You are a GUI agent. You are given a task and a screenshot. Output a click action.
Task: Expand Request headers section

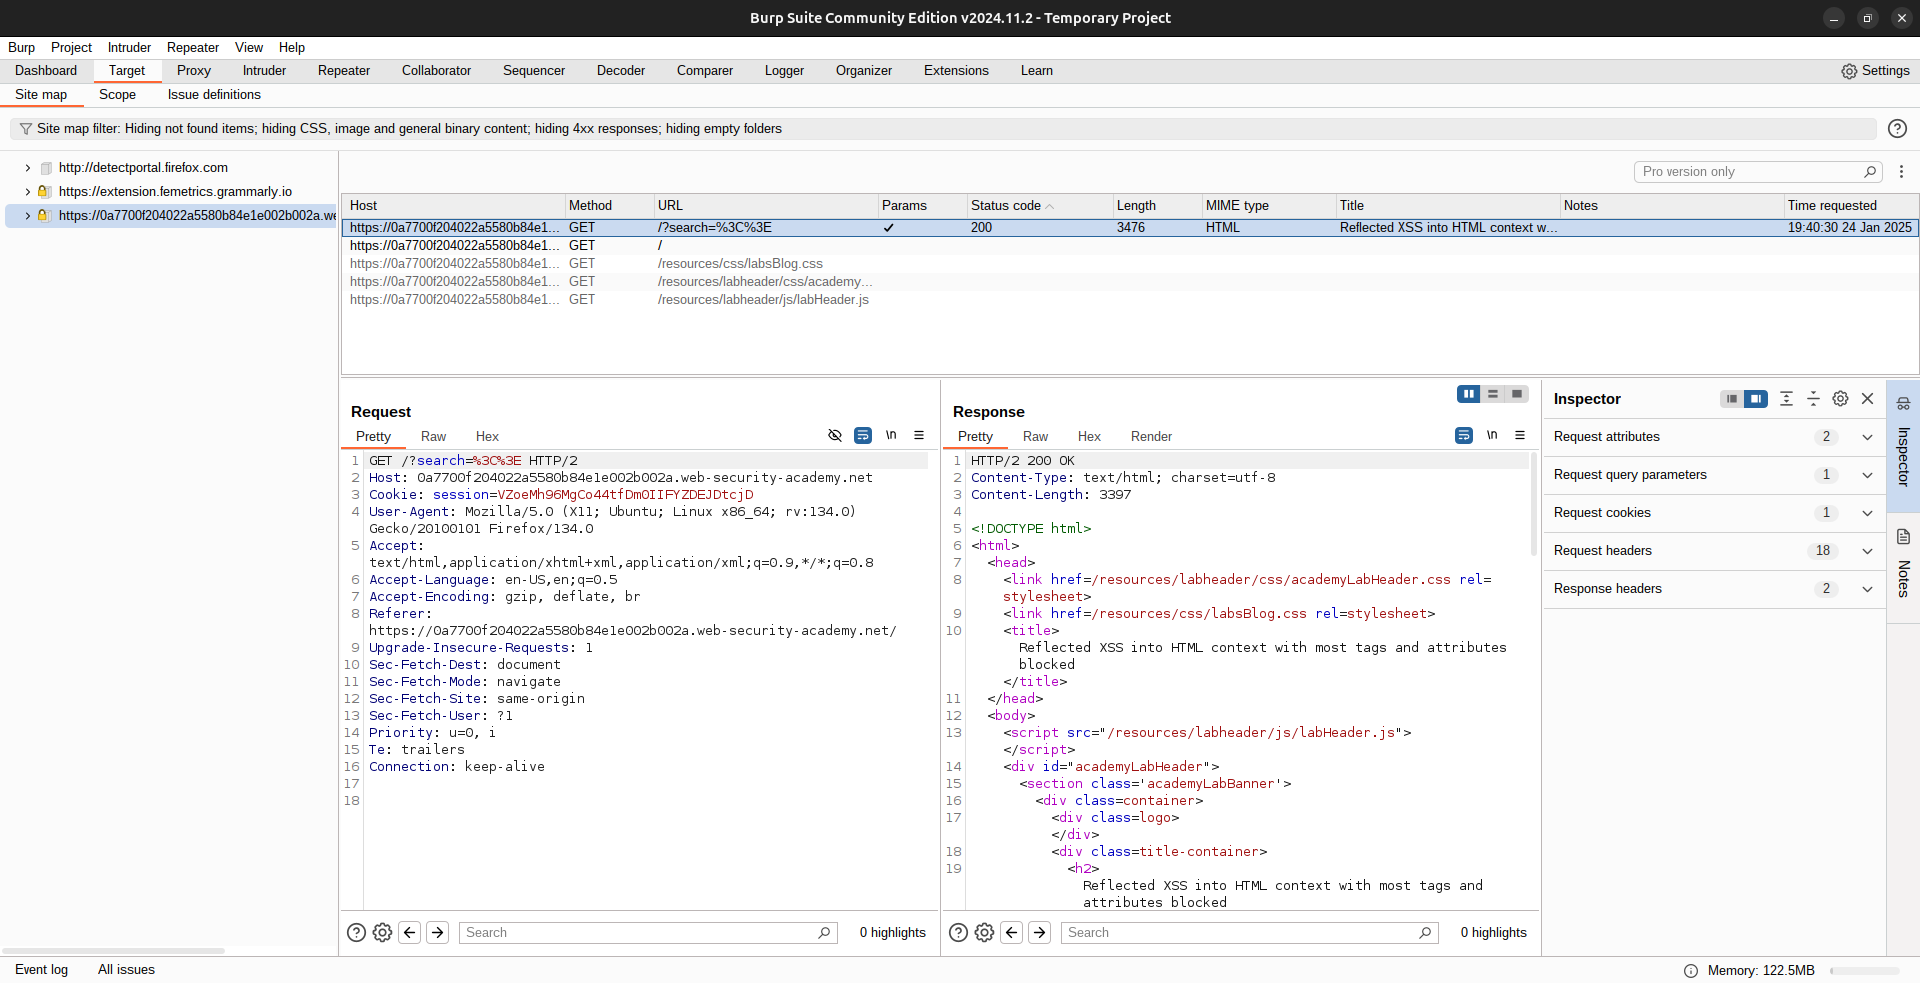[x=1867, y=551]
